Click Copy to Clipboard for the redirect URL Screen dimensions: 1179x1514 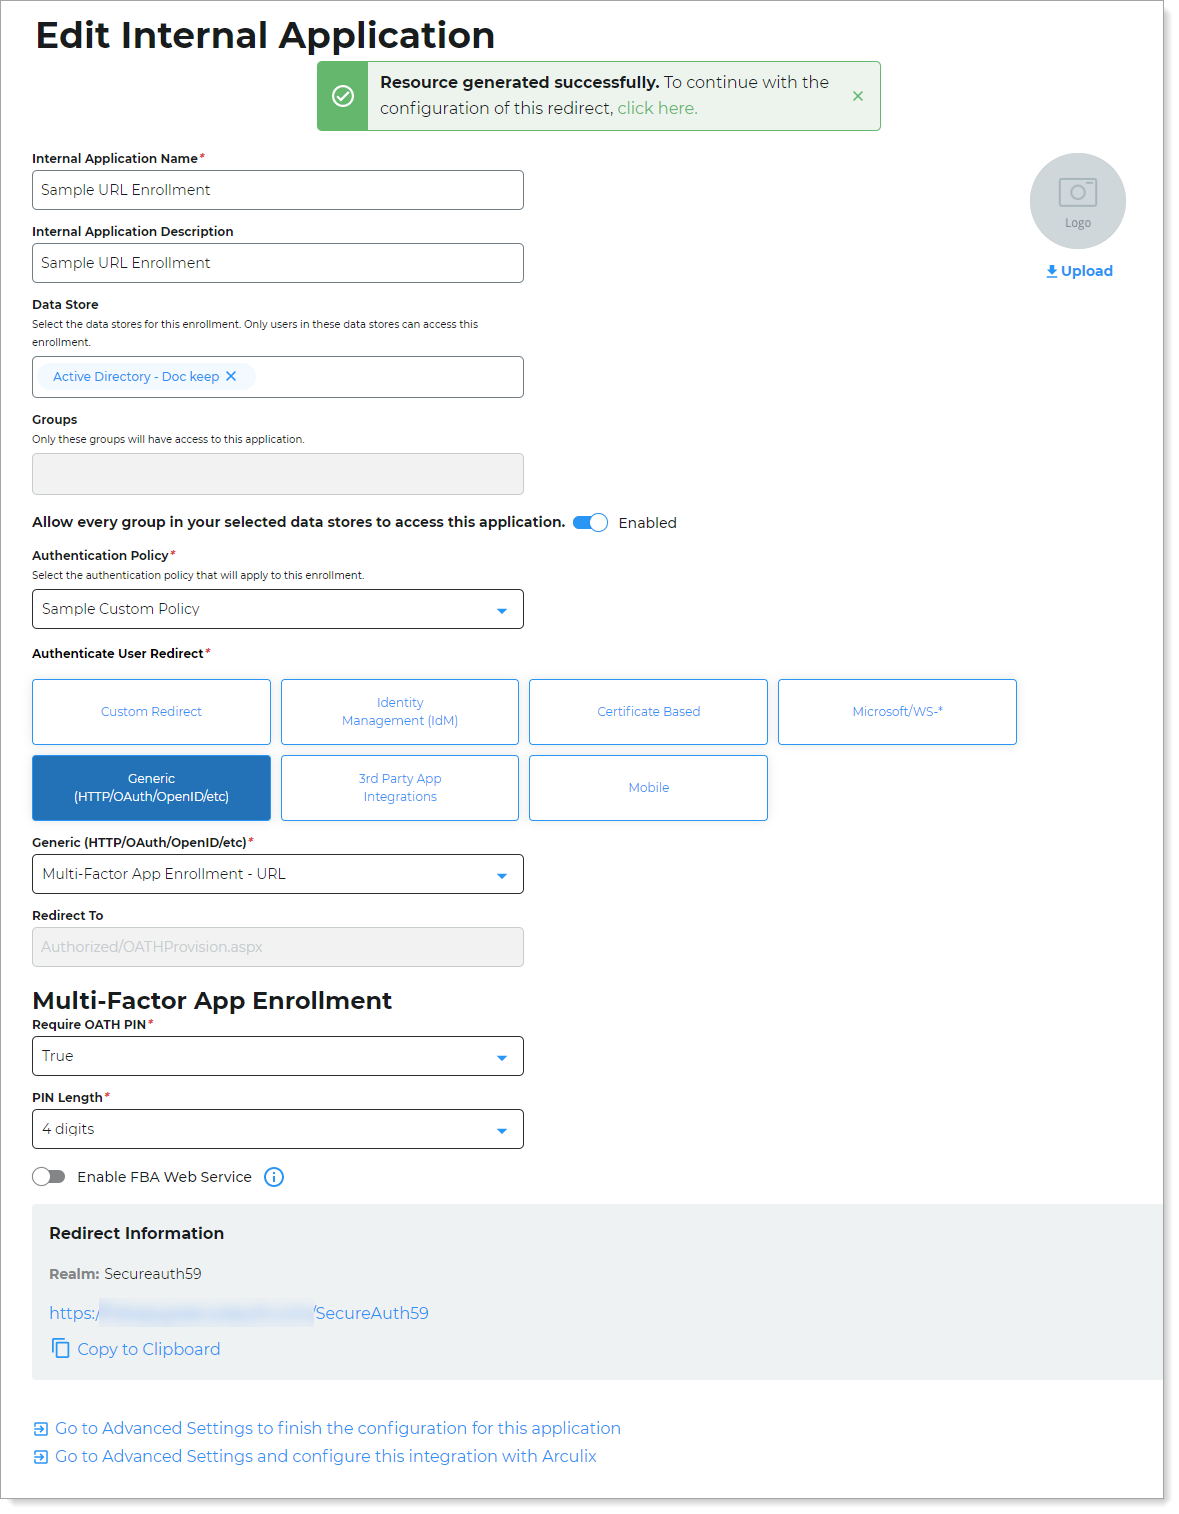pos(147,1348)
